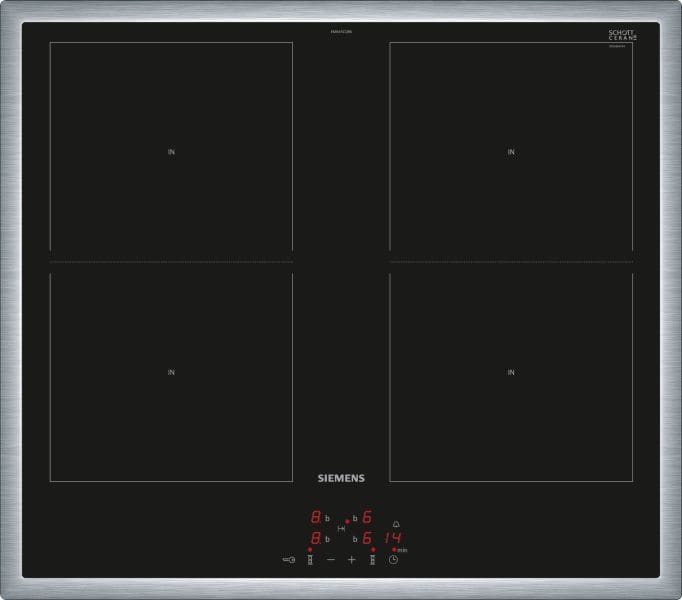Viewport: 682px width, 600px height.
Task: Select the left flex zone icon beside minus
Action: click(x=310, y=560)
